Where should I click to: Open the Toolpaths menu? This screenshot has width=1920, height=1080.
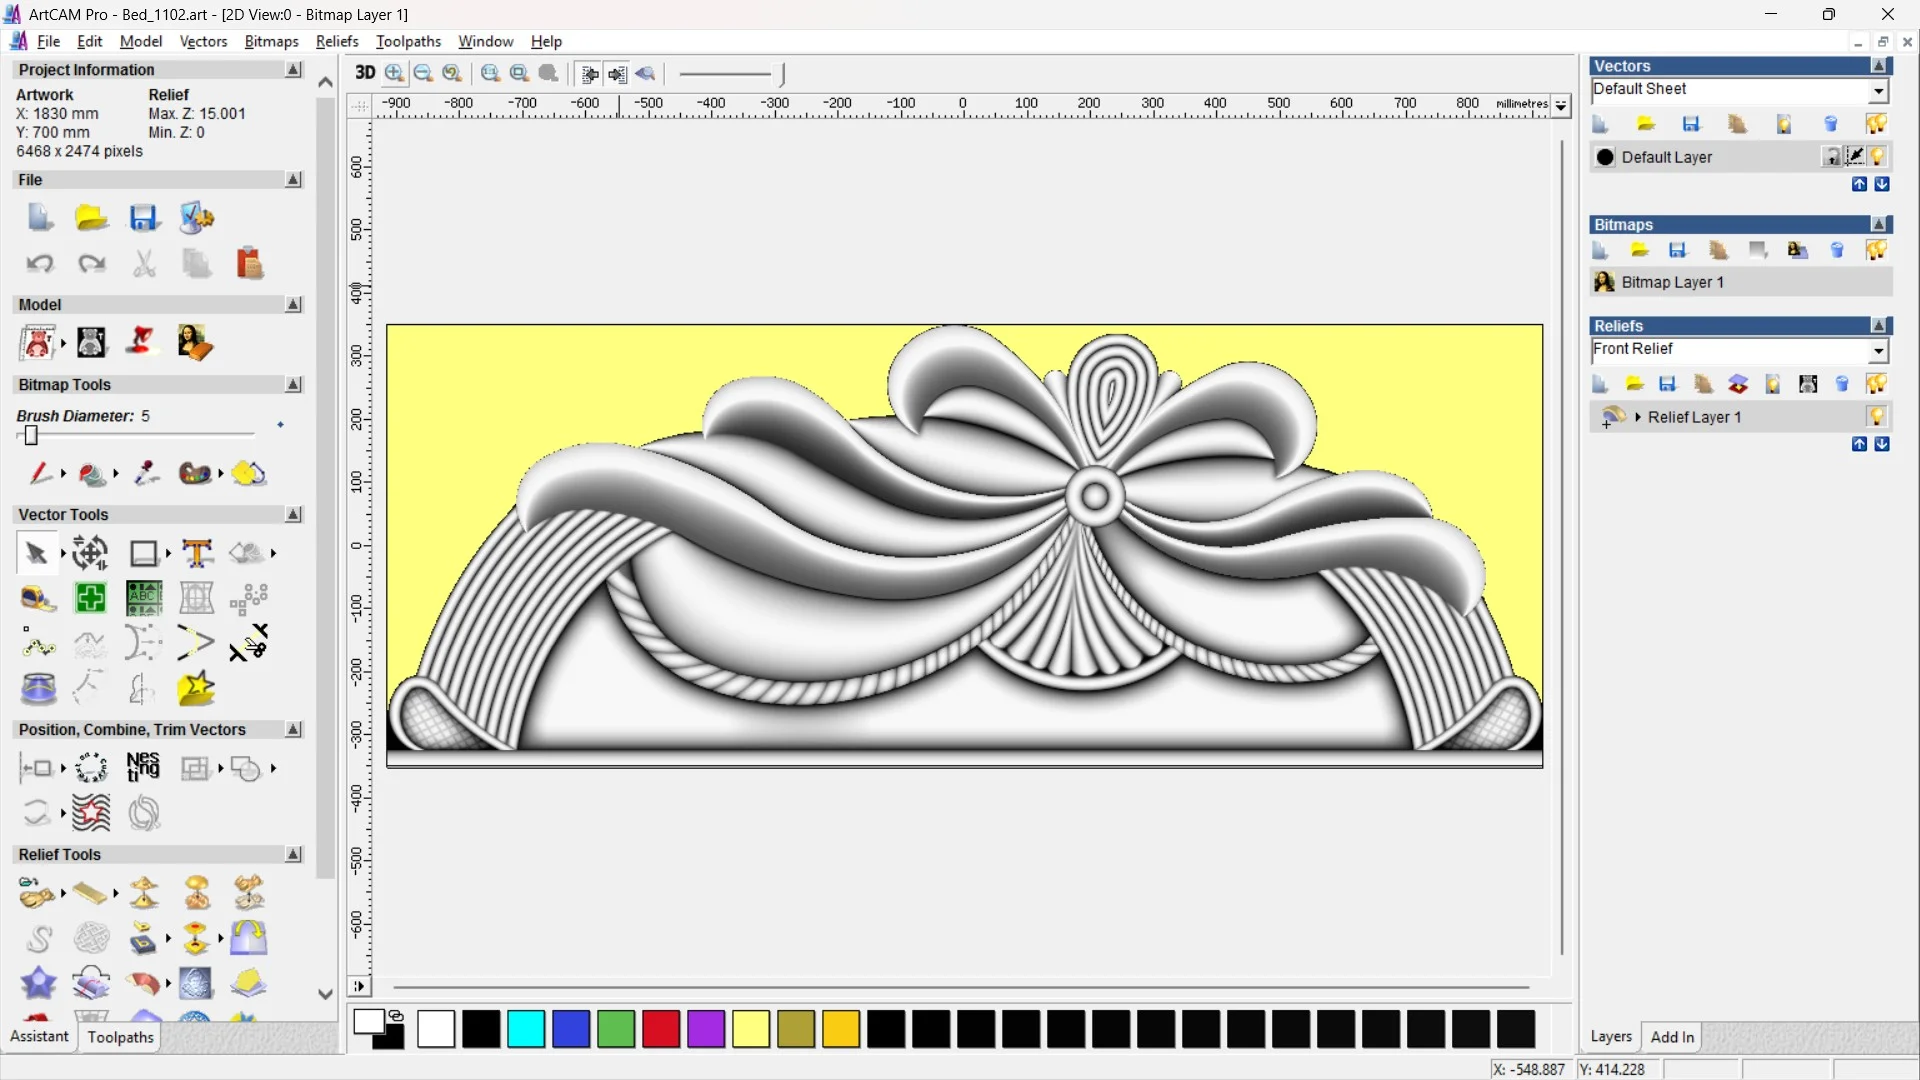408,41
